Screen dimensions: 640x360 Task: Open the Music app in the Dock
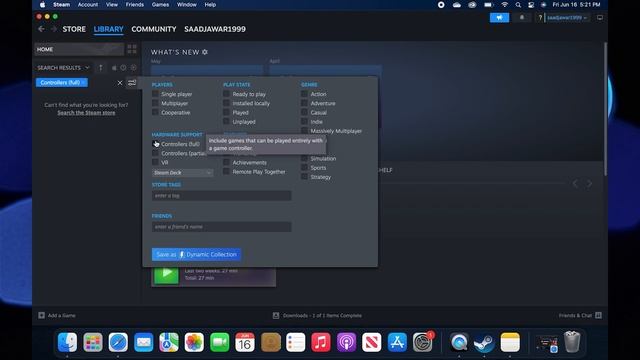point(321,342)
